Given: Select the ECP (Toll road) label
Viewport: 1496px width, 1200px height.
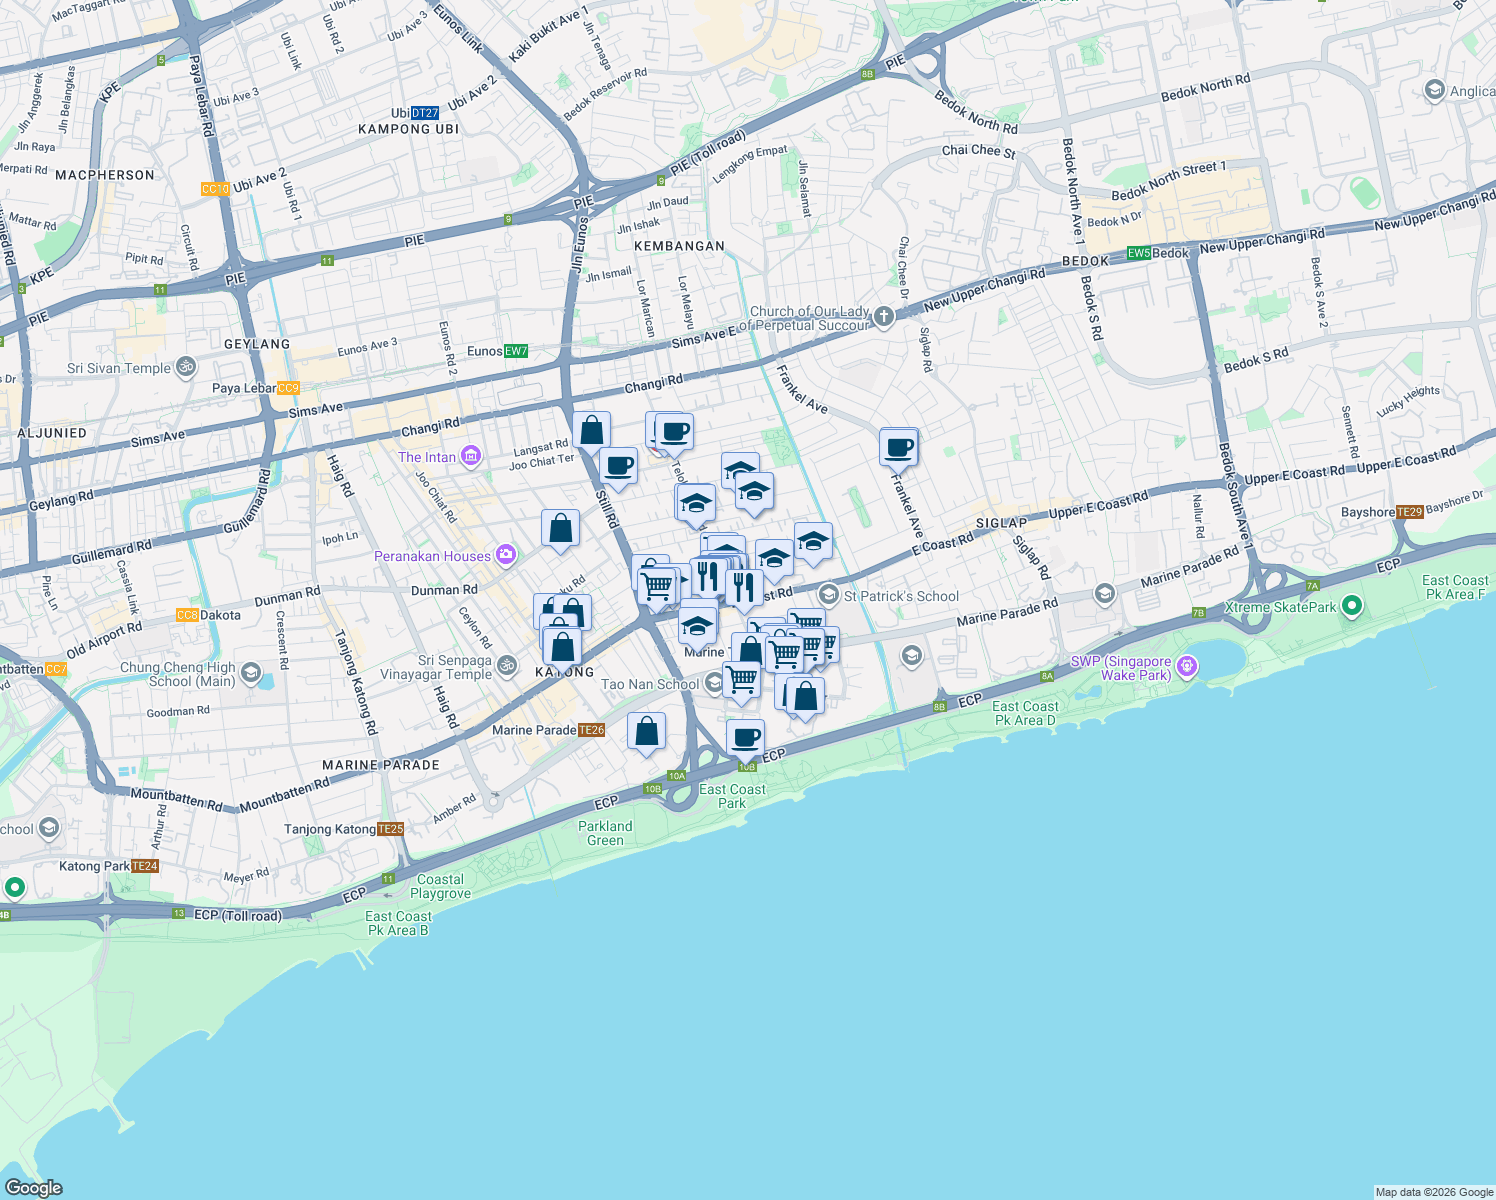Looking at the screenshot, I should [238, 915].
